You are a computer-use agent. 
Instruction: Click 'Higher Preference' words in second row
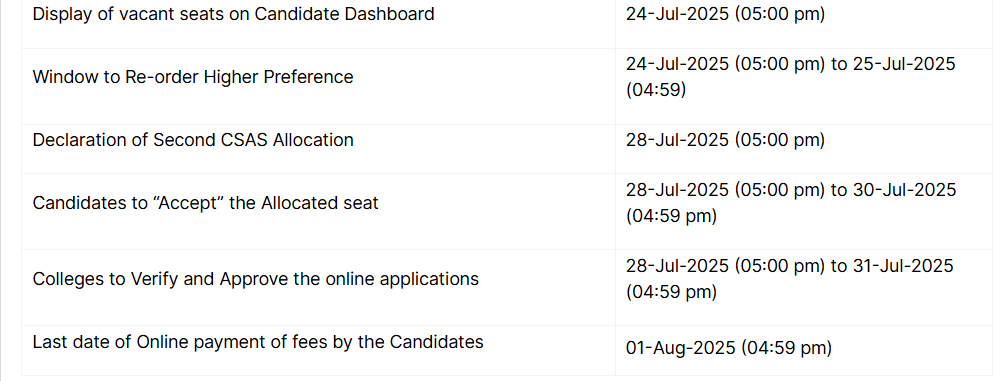278,77
